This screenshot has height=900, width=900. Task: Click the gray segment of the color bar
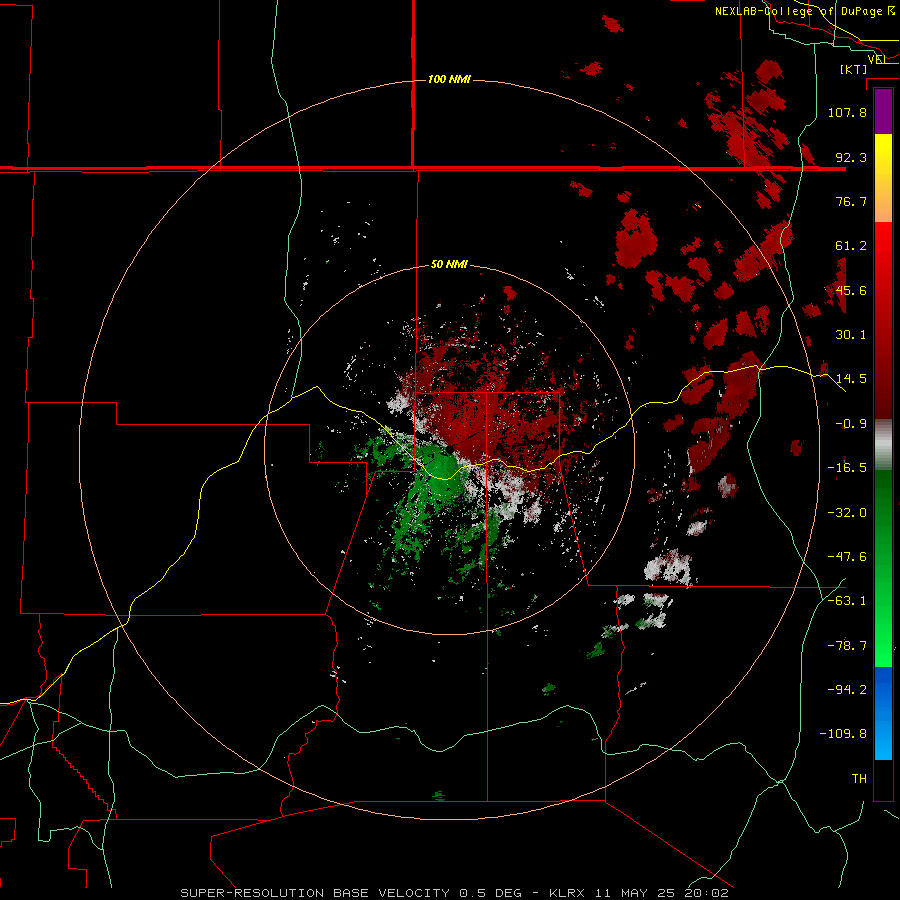(883, 444)
